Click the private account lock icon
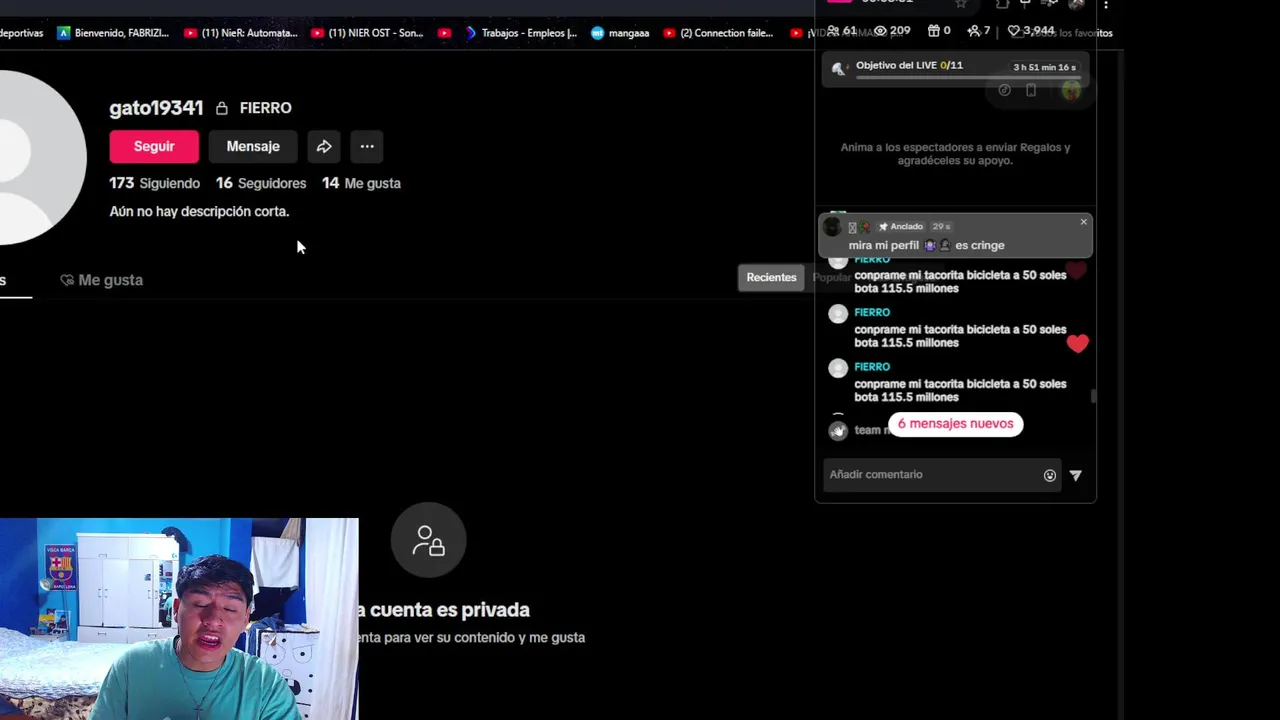The width and height of the screenshot is (1280, 720). click(428, 540)
